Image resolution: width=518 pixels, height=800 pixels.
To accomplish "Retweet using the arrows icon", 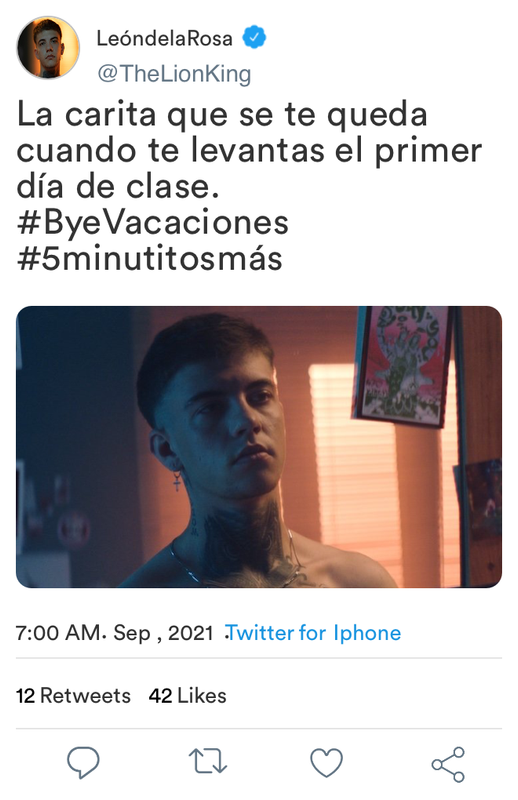I will 207,762.
